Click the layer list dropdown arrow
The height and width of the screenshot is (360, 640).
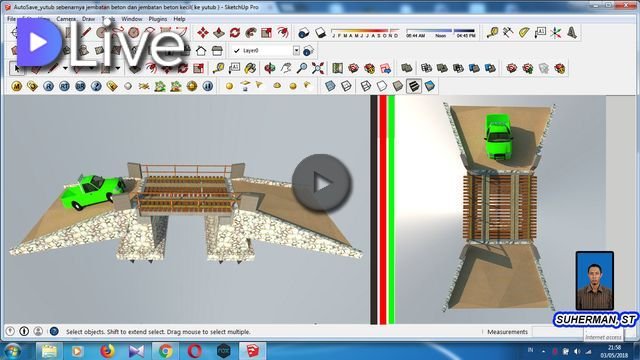tap(296, 51)
